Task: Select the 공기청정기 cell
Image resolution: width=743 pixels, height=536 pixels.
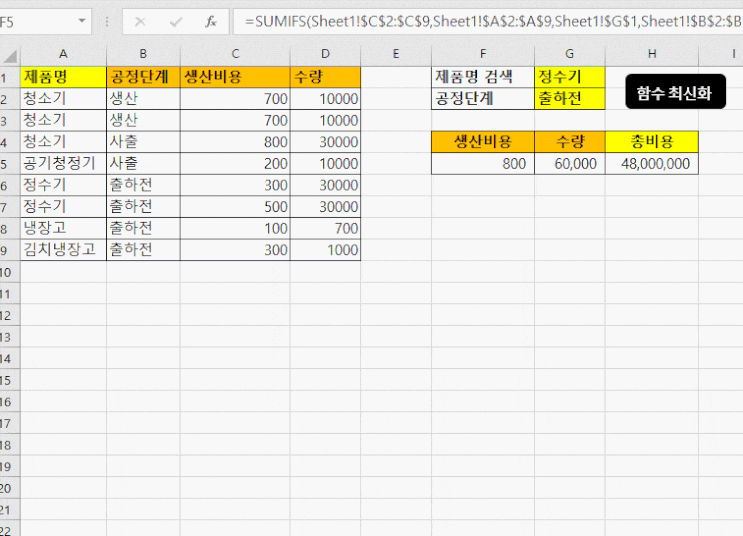Action: 63,164
